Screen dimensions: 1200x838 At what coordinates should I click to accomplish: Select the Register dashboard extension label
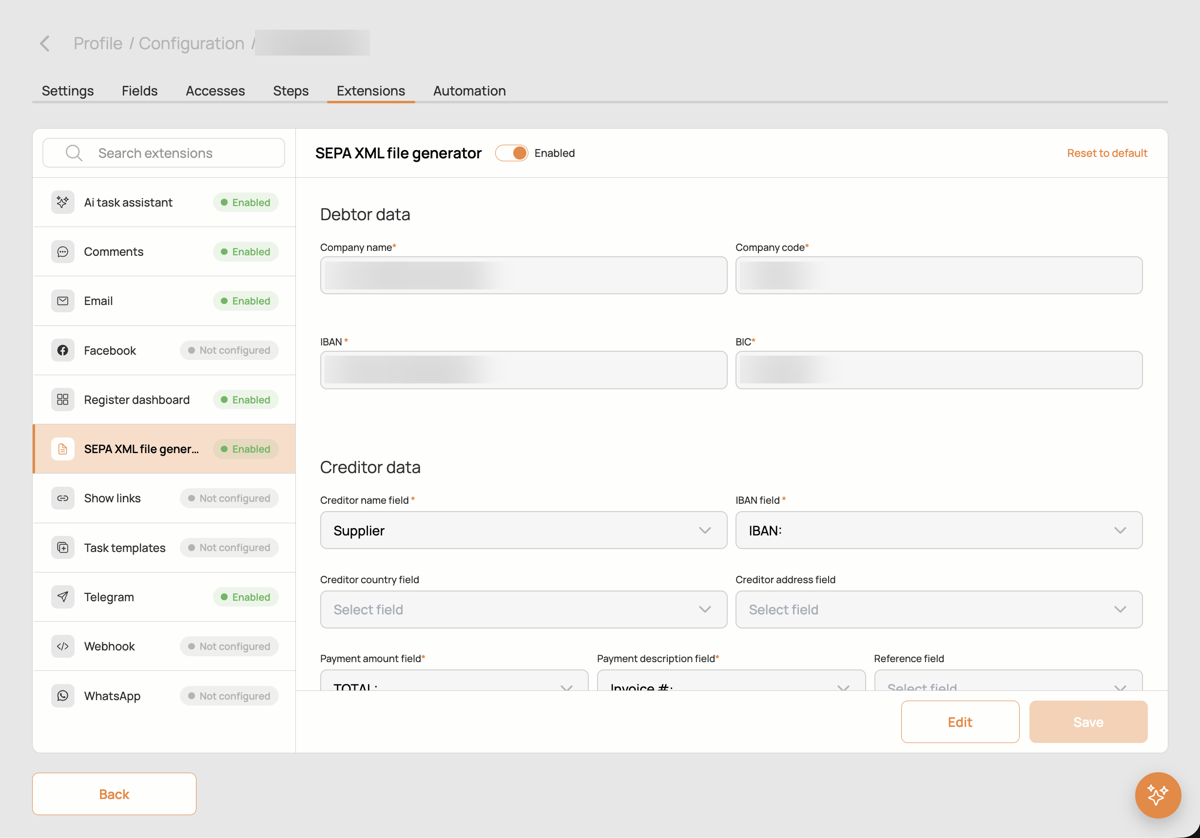(137, 400)
